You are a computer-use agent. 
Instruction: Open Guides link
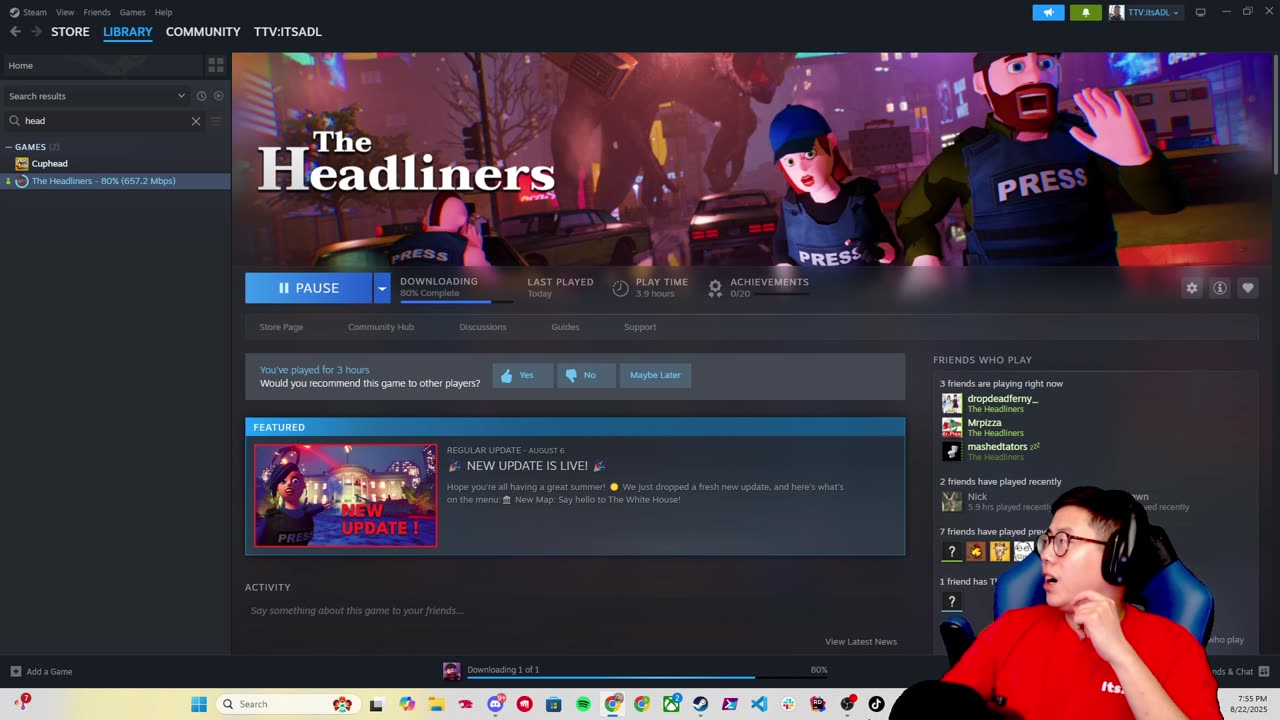click(565, 327)
